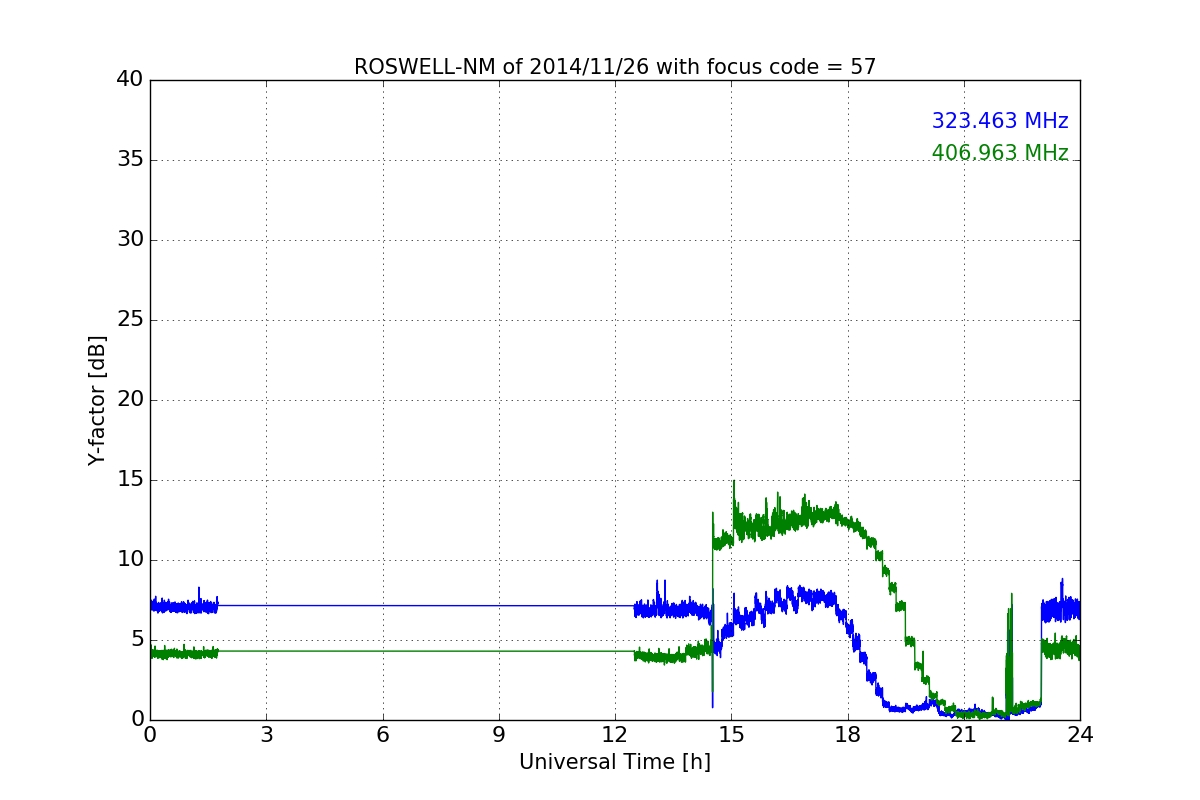1200x800 pixels.
Task: Click the x-axis tick label 21
Action: [x=964, y=735]
